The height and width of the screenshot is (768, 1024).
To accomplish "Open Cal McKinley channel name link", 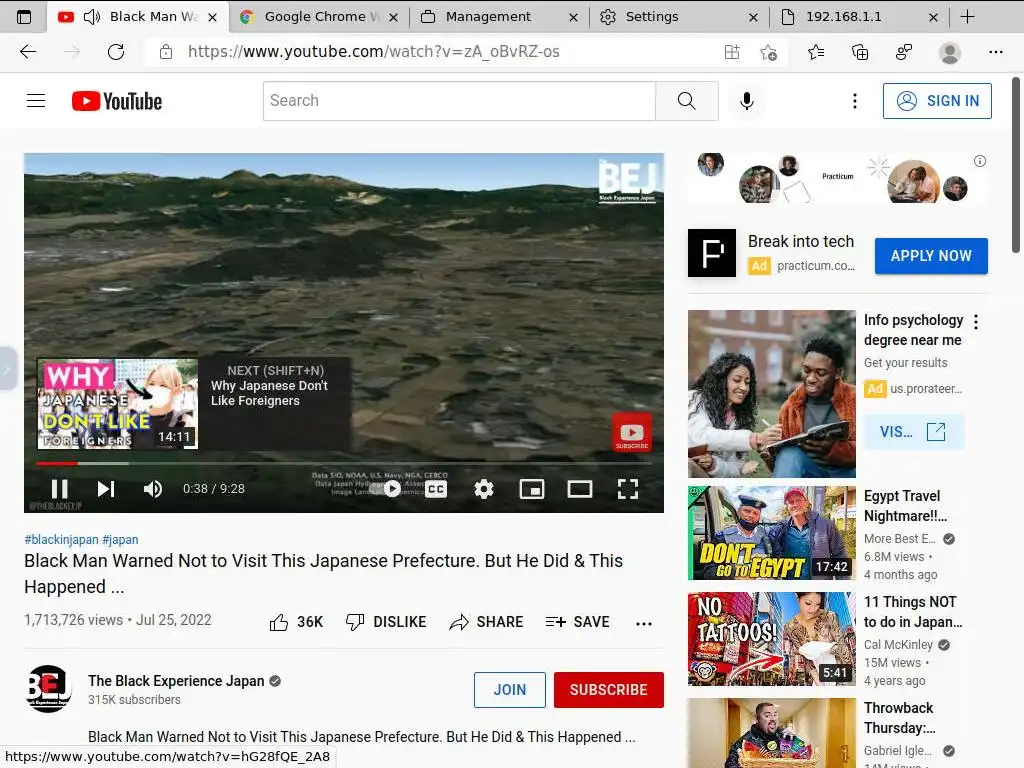I will pos(898,645).
